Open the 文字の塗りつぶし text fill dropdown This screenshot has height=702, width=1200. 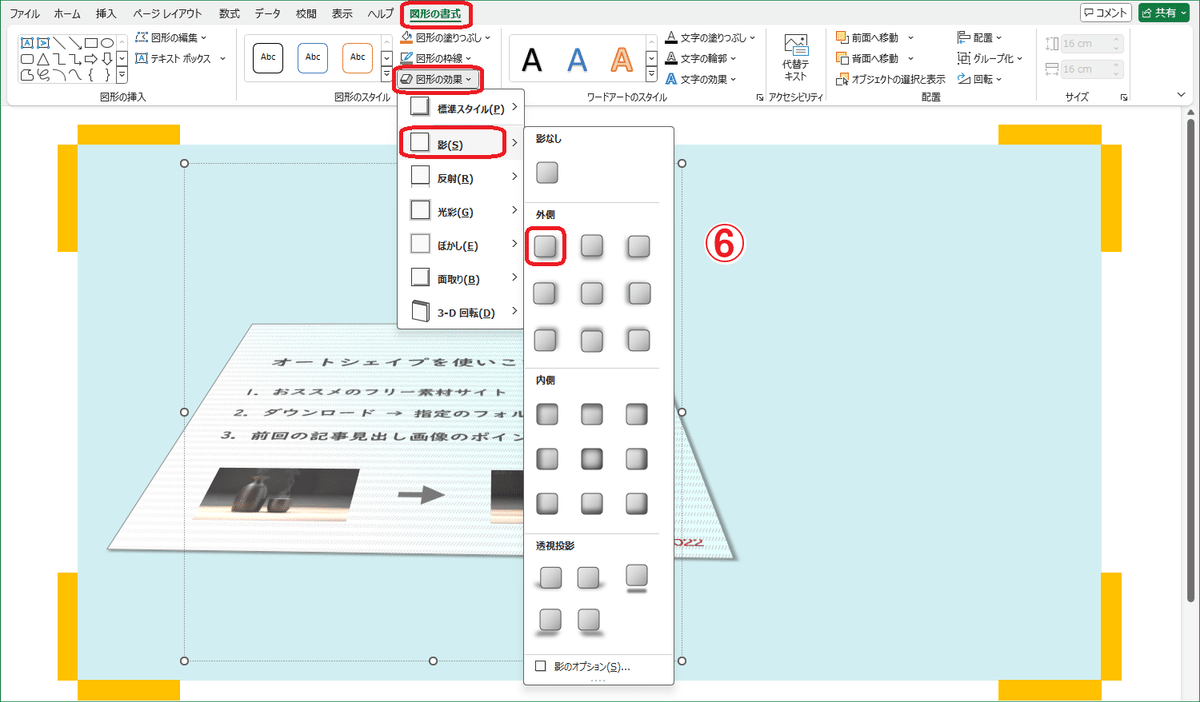click(x=708, y=38)
